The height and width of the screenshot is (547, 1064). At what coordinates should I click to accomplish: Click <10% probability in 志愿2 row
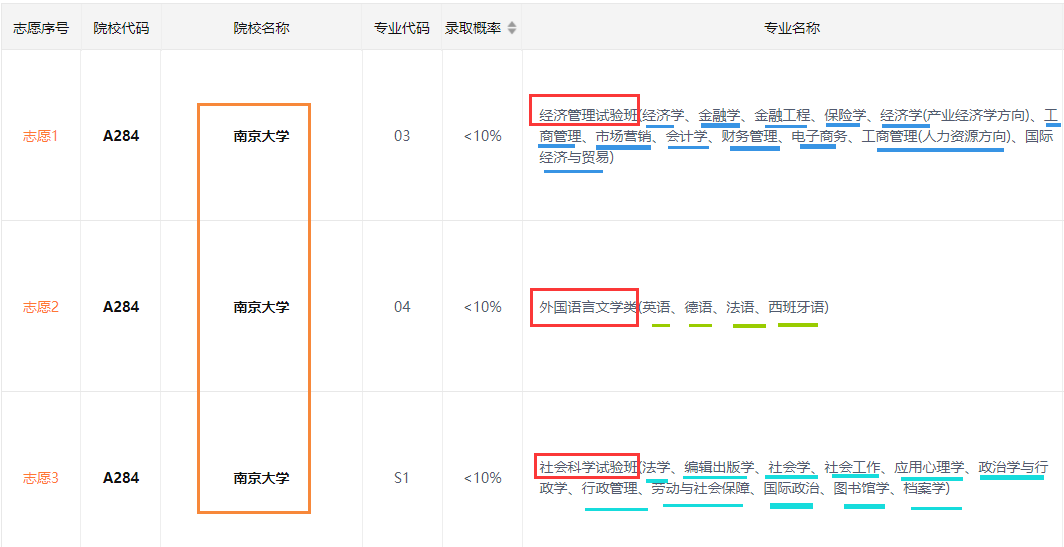click(482, 307)
